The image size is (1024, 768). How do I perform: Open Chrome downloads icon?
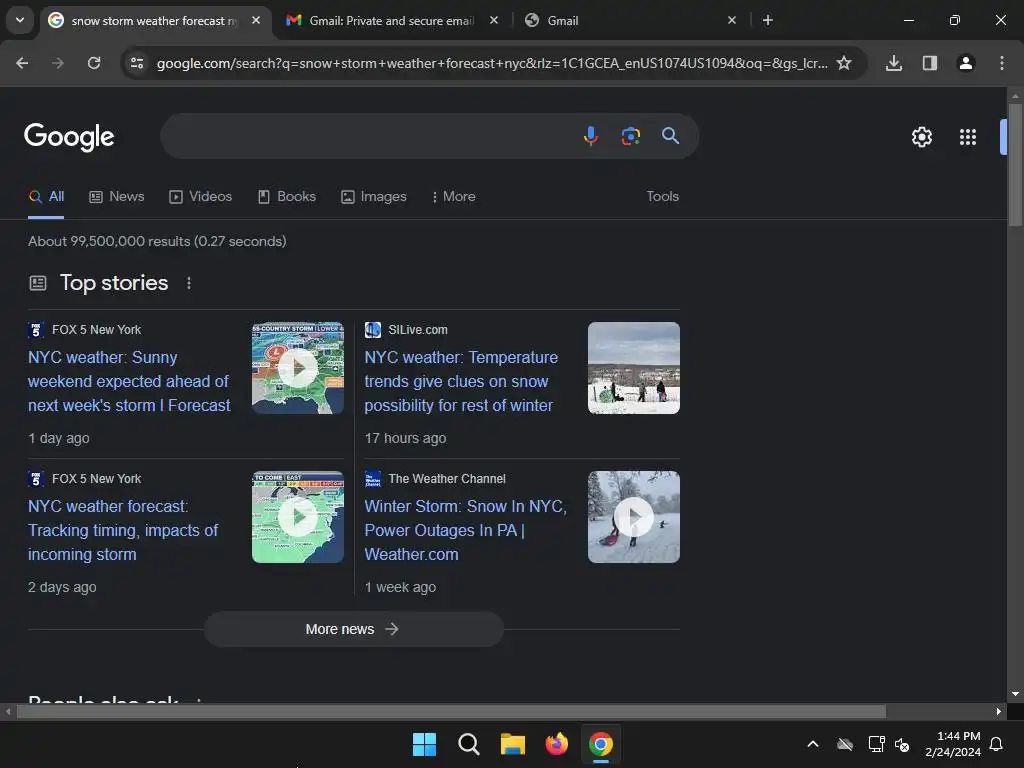coord(893,63)
